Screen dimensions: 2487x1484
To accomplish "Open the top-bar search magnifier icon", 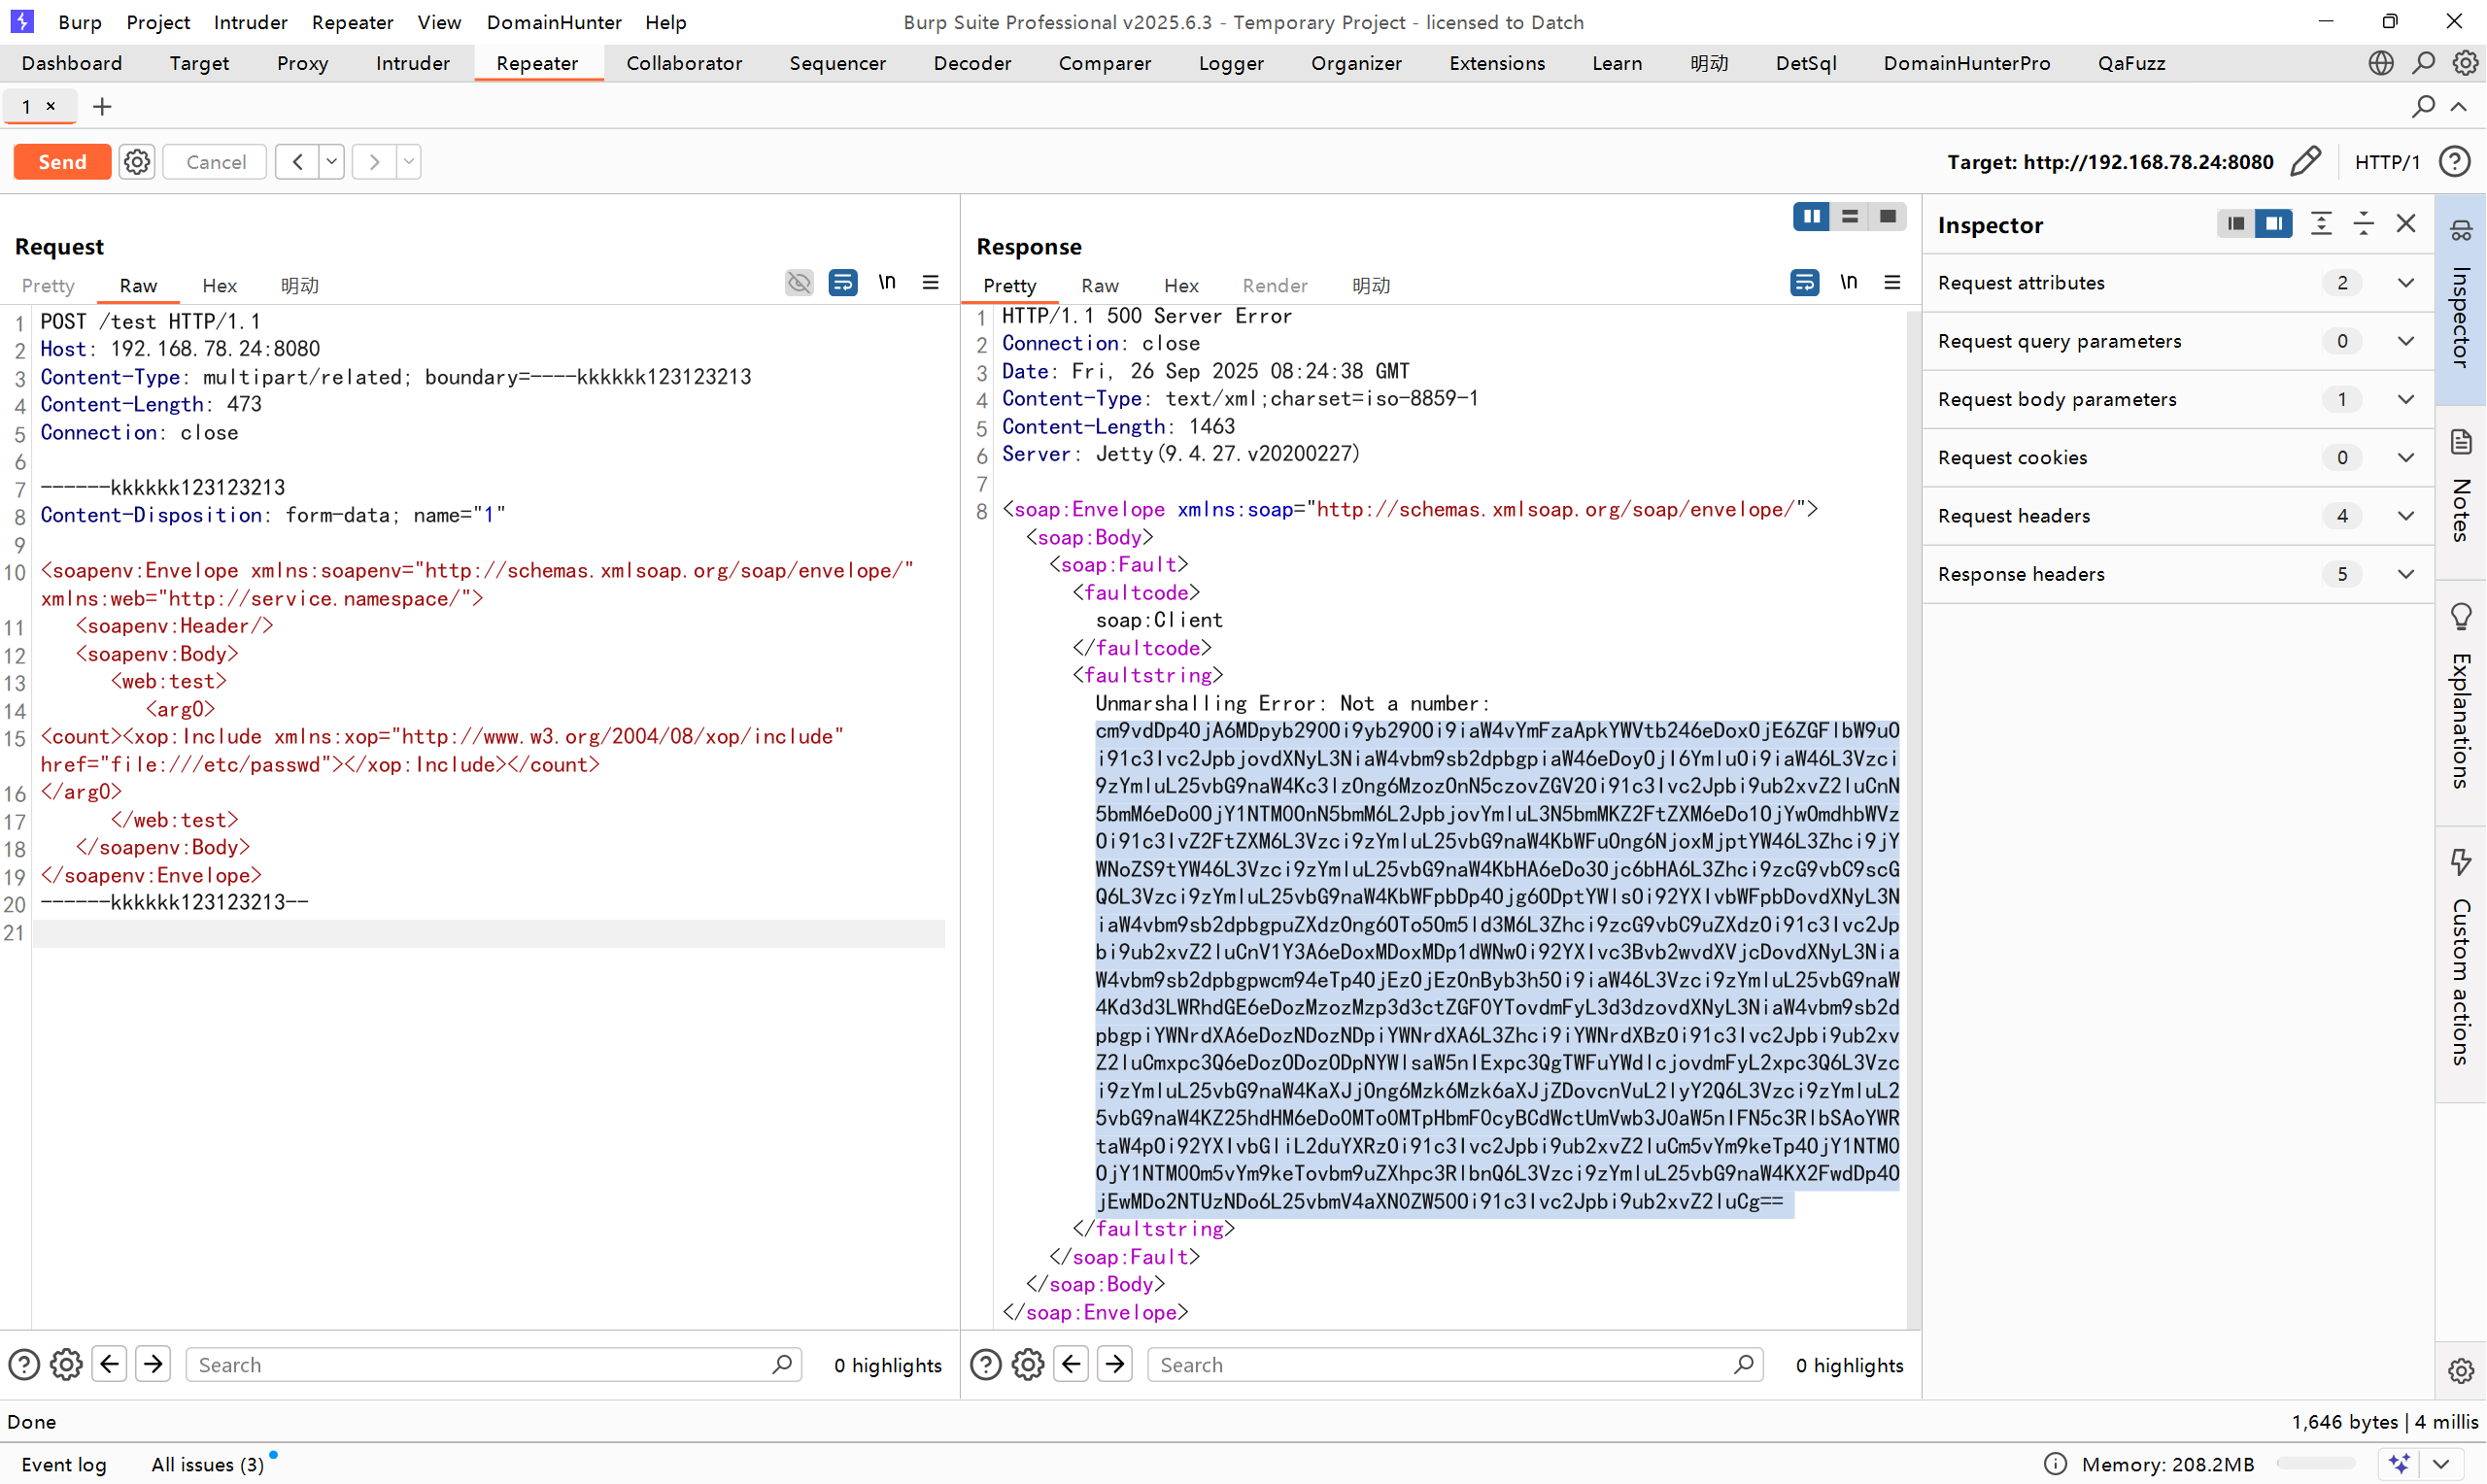I will [2423, 62].
